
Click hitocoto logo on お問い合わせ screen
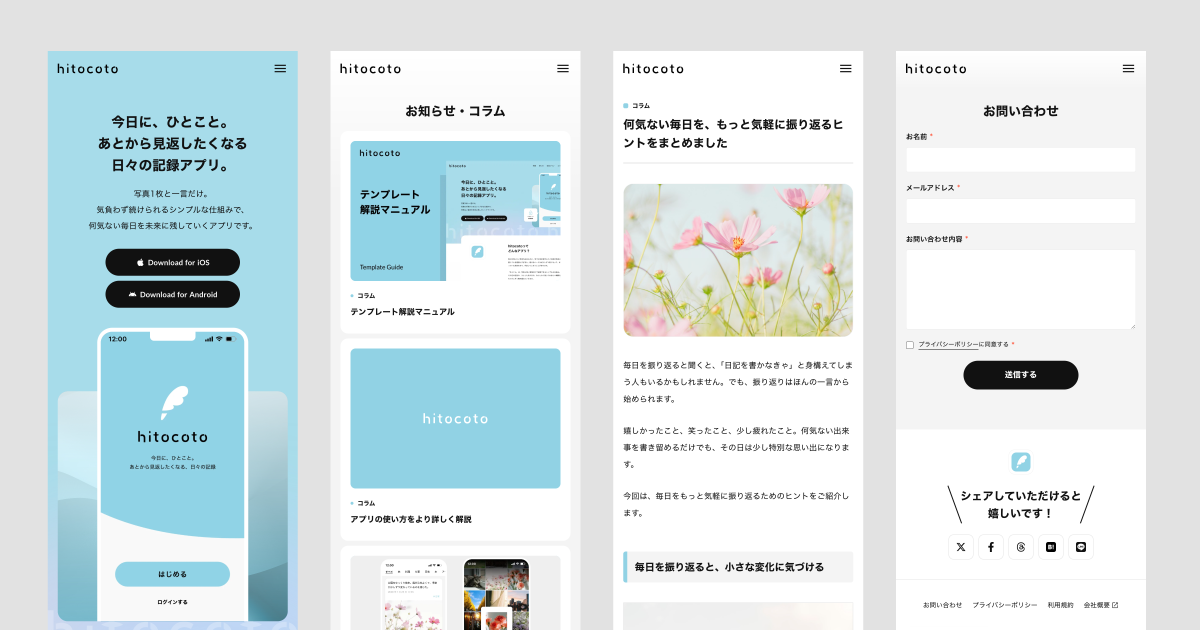pyautogui.click(x=937, y=69)
